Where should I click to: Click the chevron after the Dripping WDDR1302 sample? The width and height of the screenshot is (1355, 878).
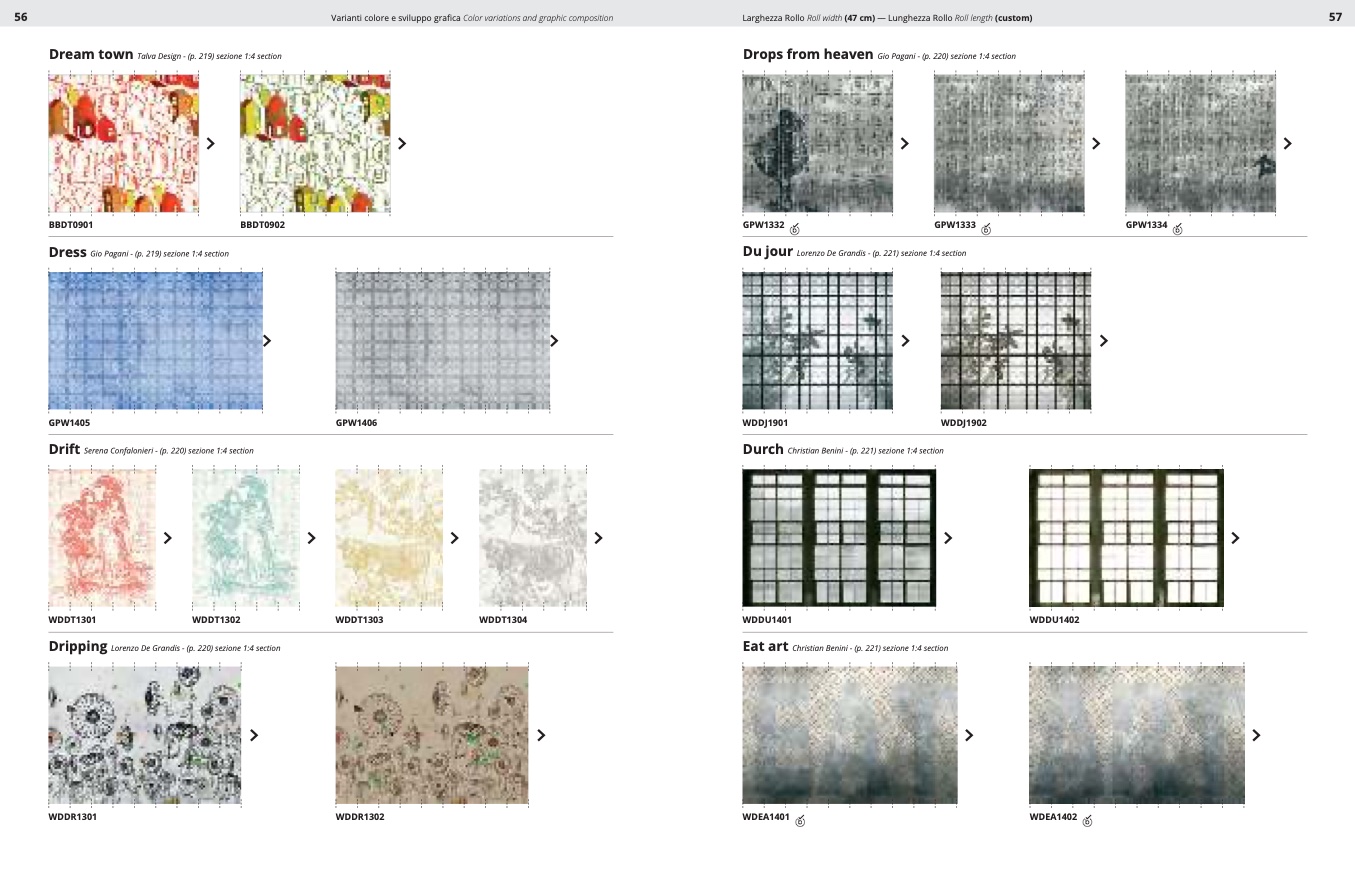pos(542,735)
